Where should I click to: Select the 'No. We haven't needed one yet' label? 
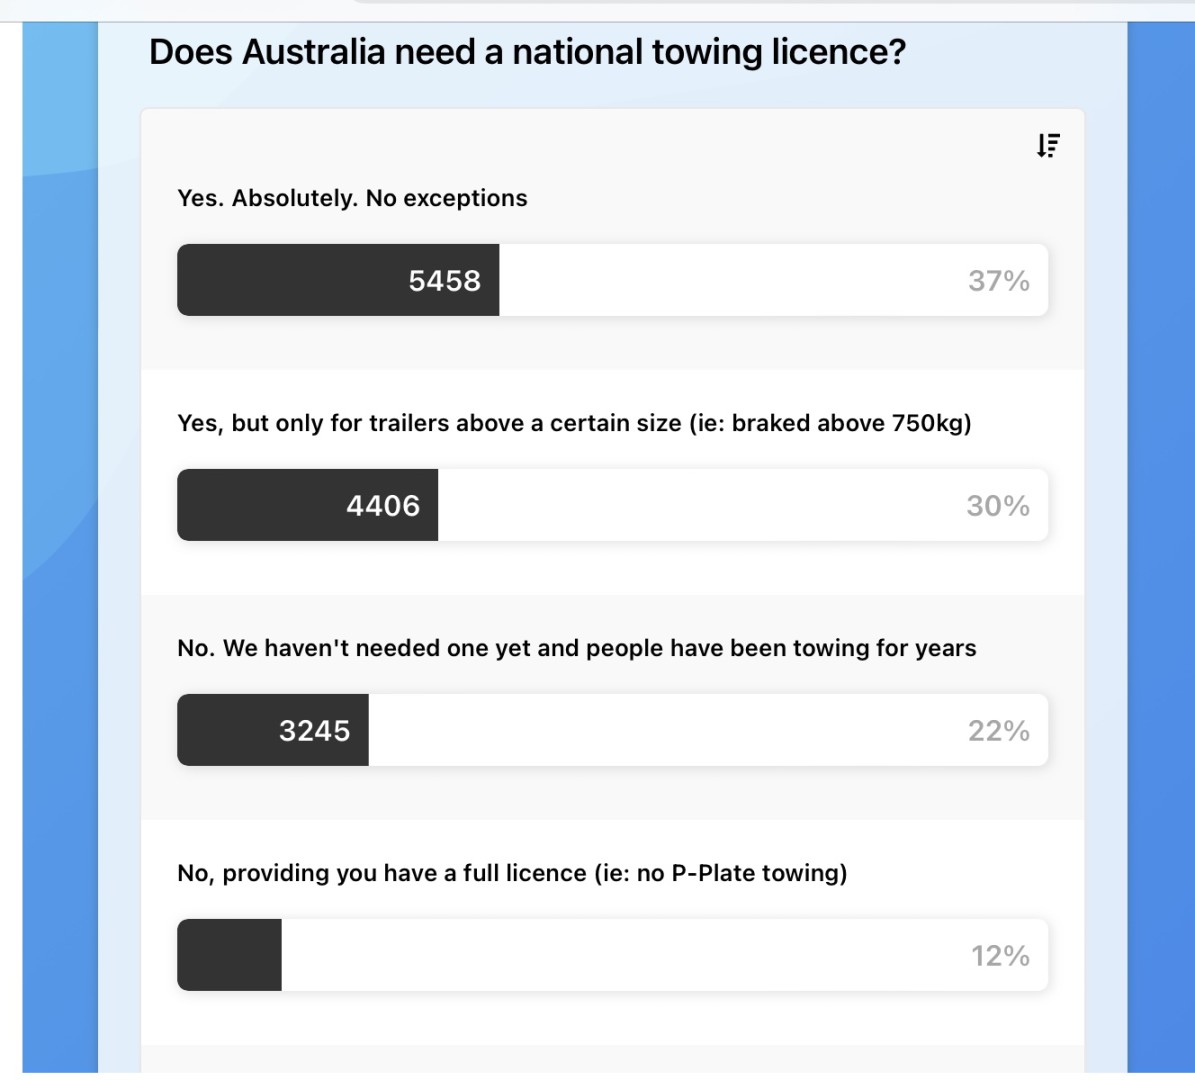pyautogui.click(x=576, y=648)
